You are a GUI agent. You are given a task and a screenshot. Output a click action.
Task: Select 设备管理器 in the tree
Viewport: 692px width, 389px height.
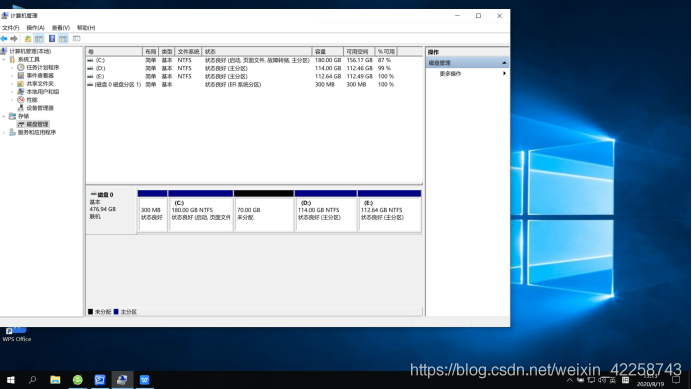40,108
